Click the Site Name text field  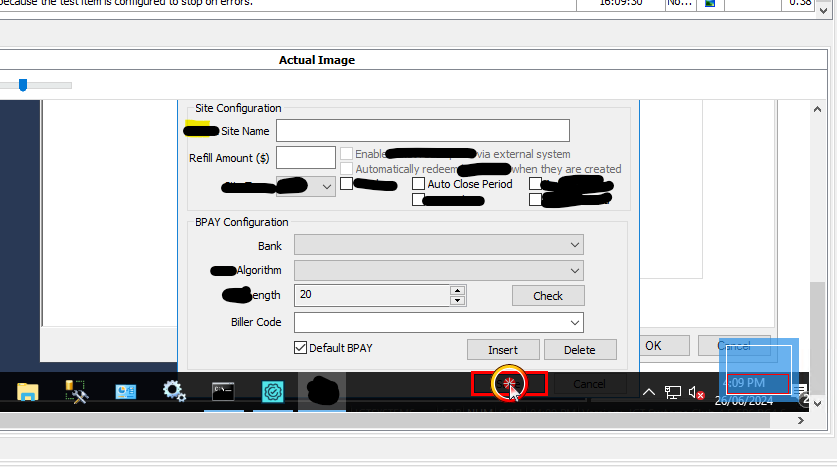click(x=422, y=131)
